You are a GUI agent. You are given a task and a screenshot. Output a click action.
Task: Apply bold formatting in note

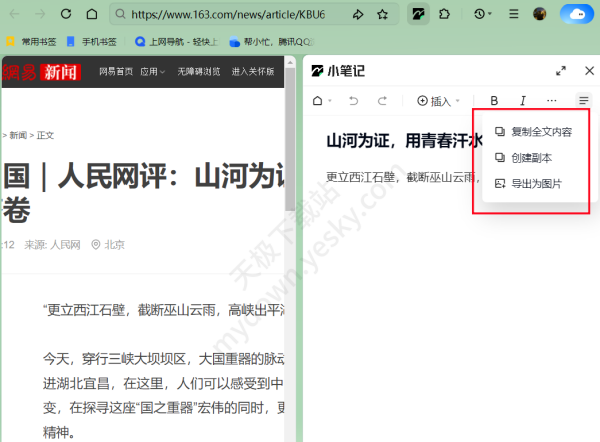(494, 101)
